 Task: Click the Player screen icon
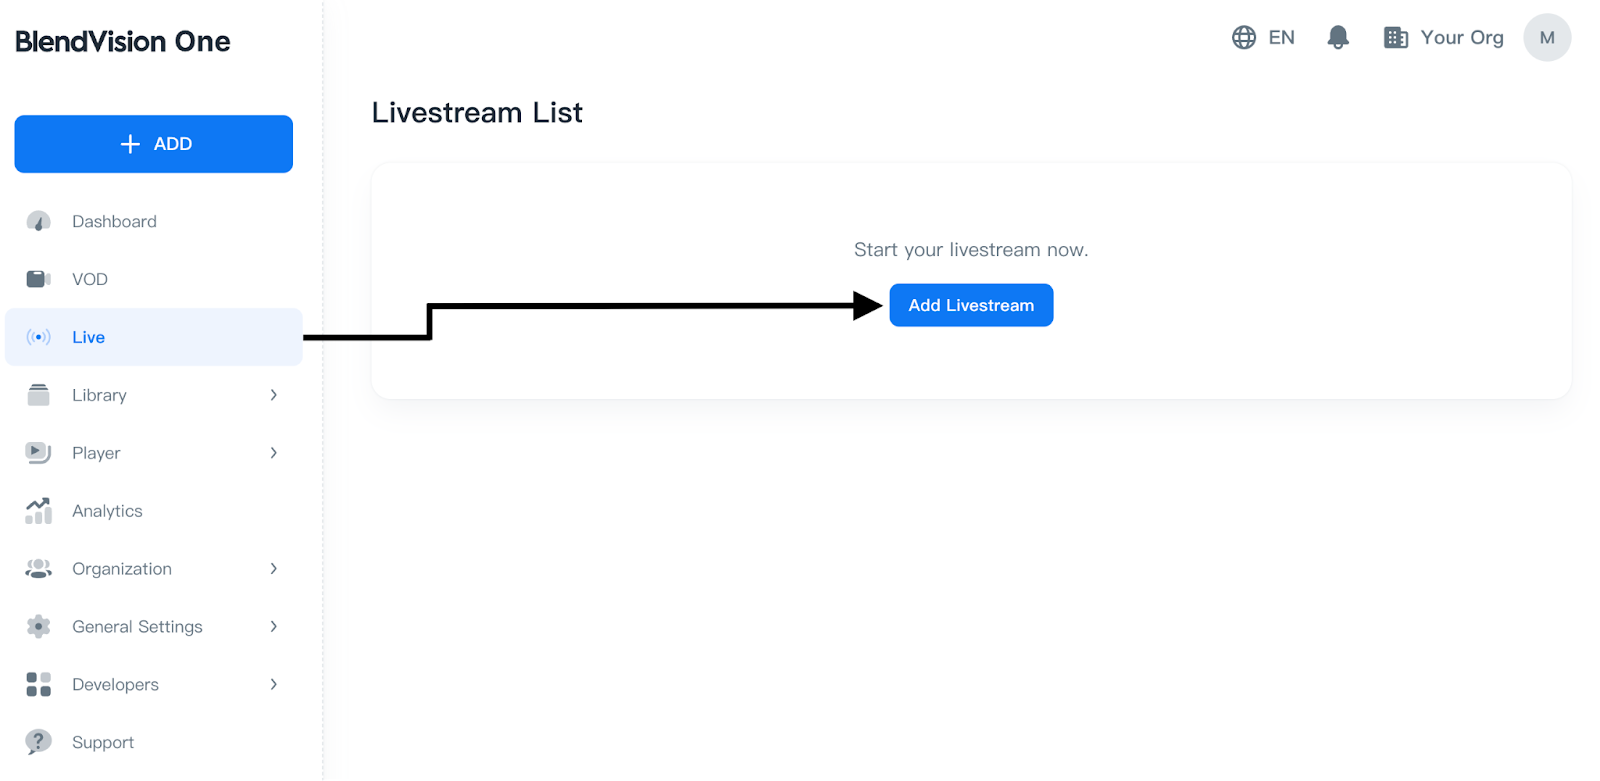[x=38, y=453]
